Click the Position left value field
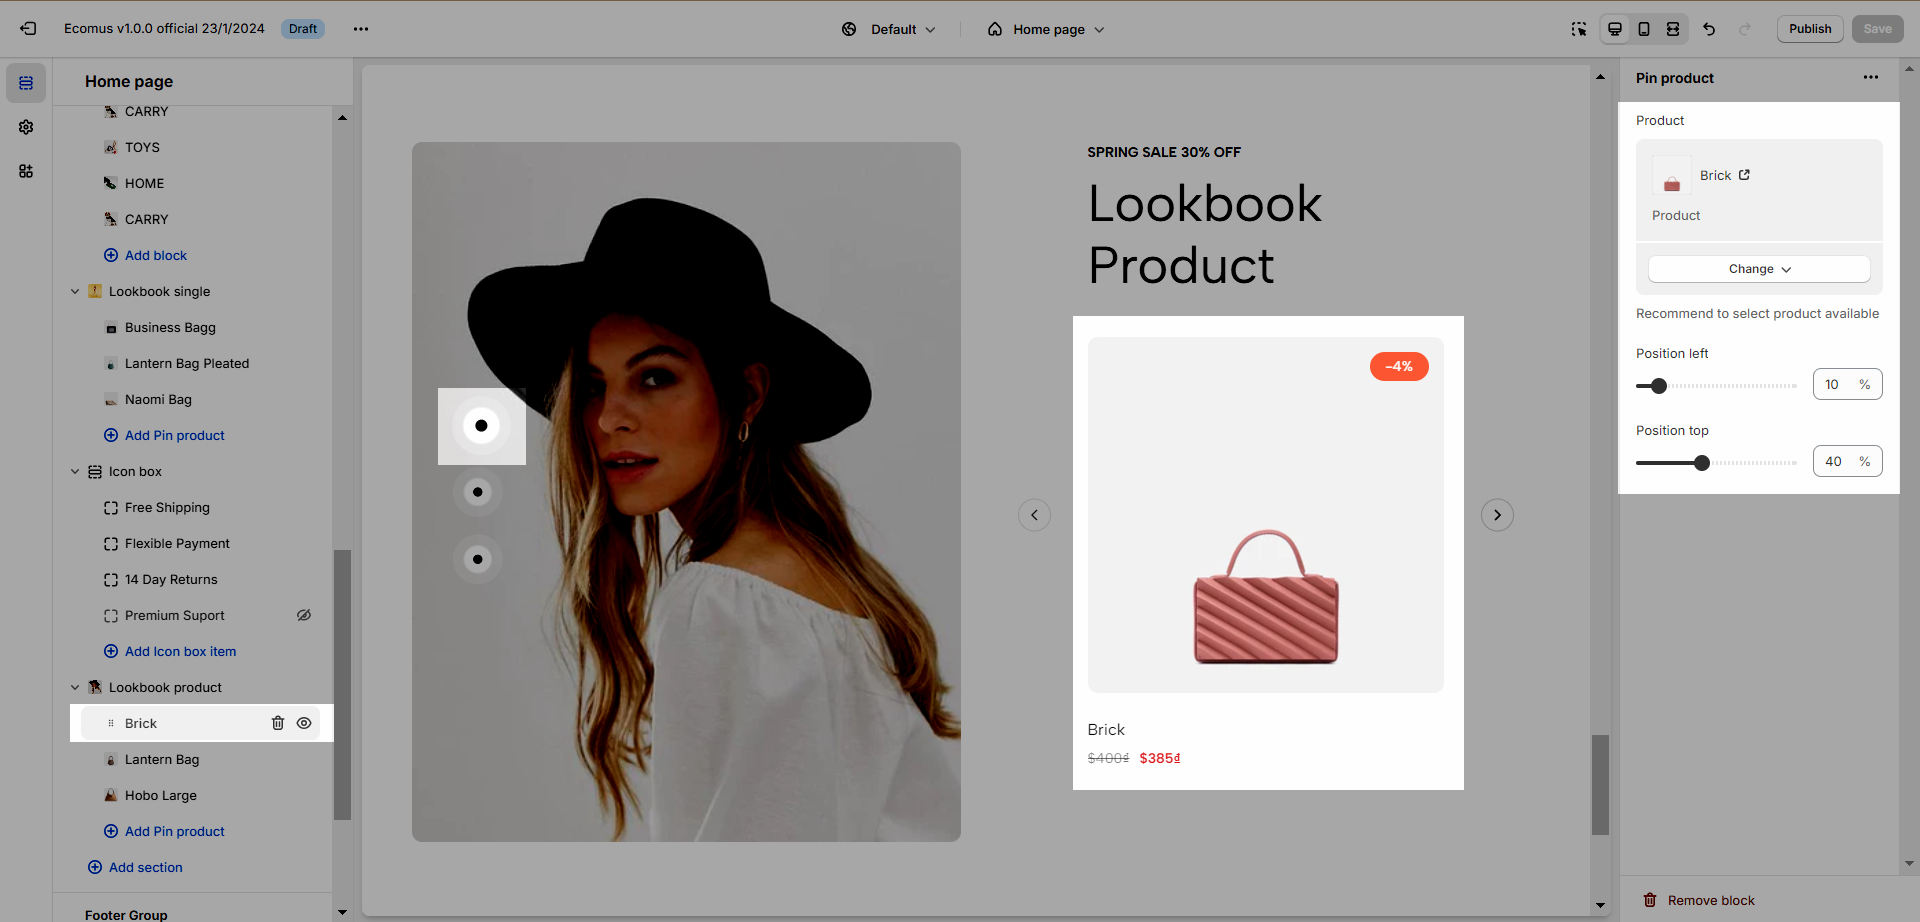This screenshot has width=1920, height=922. (x=1847, y=384)
